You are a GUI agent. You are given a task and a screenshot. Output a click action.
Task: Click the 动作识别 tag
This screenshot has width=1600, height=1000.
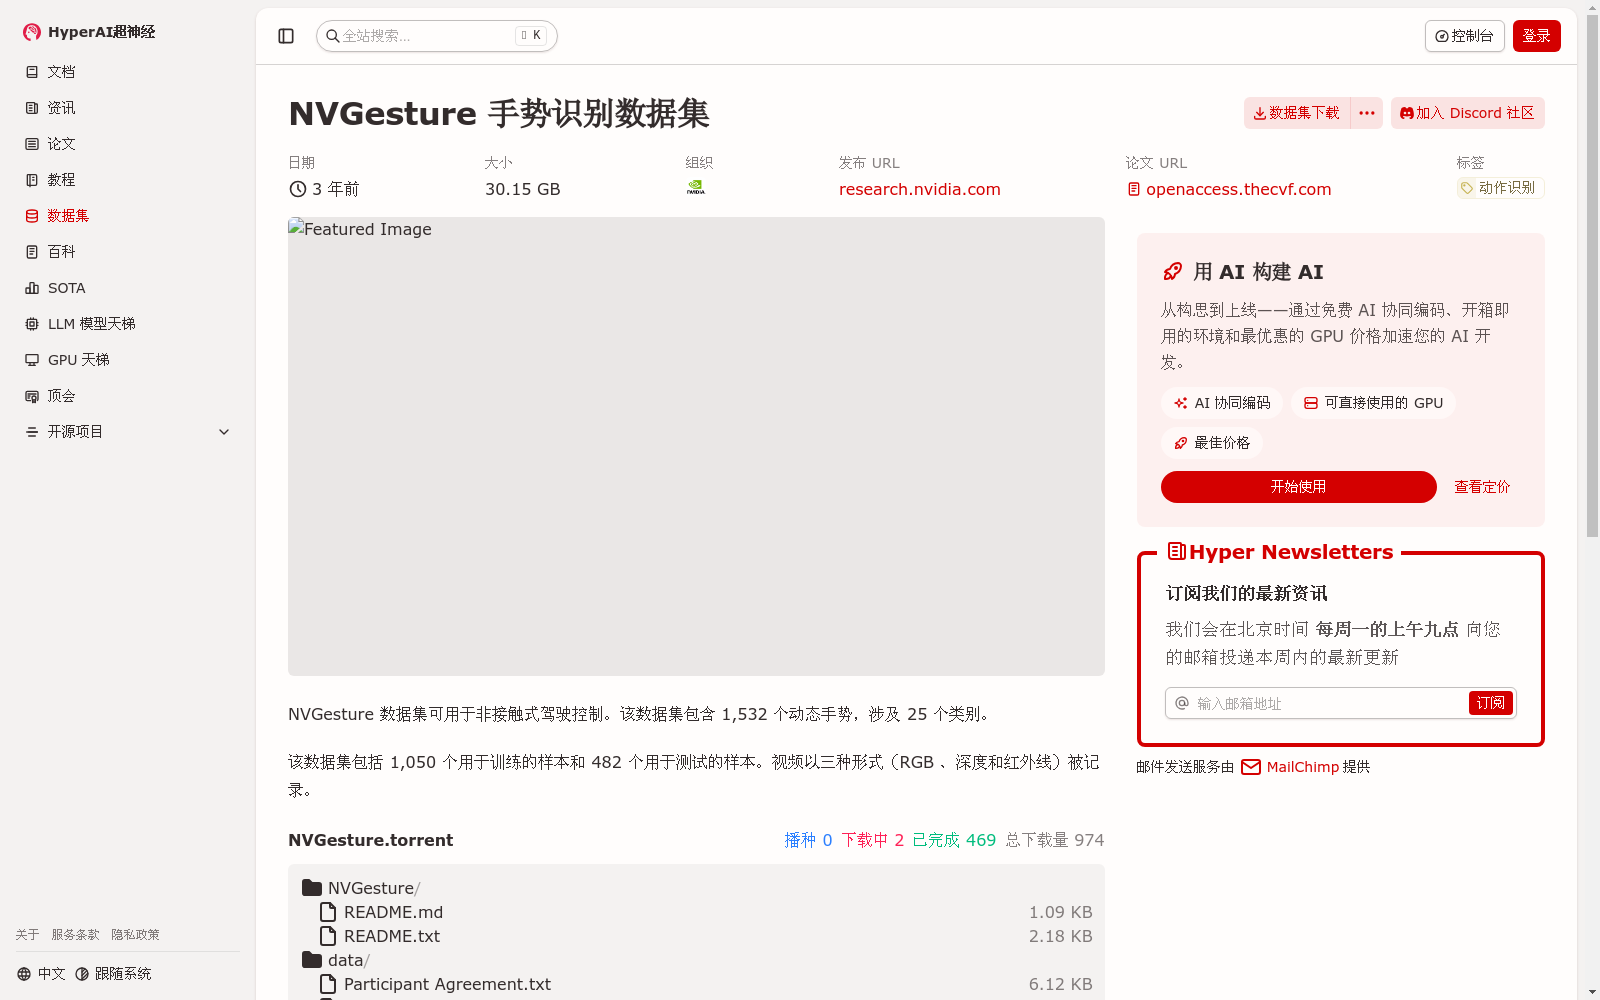[x=1500, y=188]
